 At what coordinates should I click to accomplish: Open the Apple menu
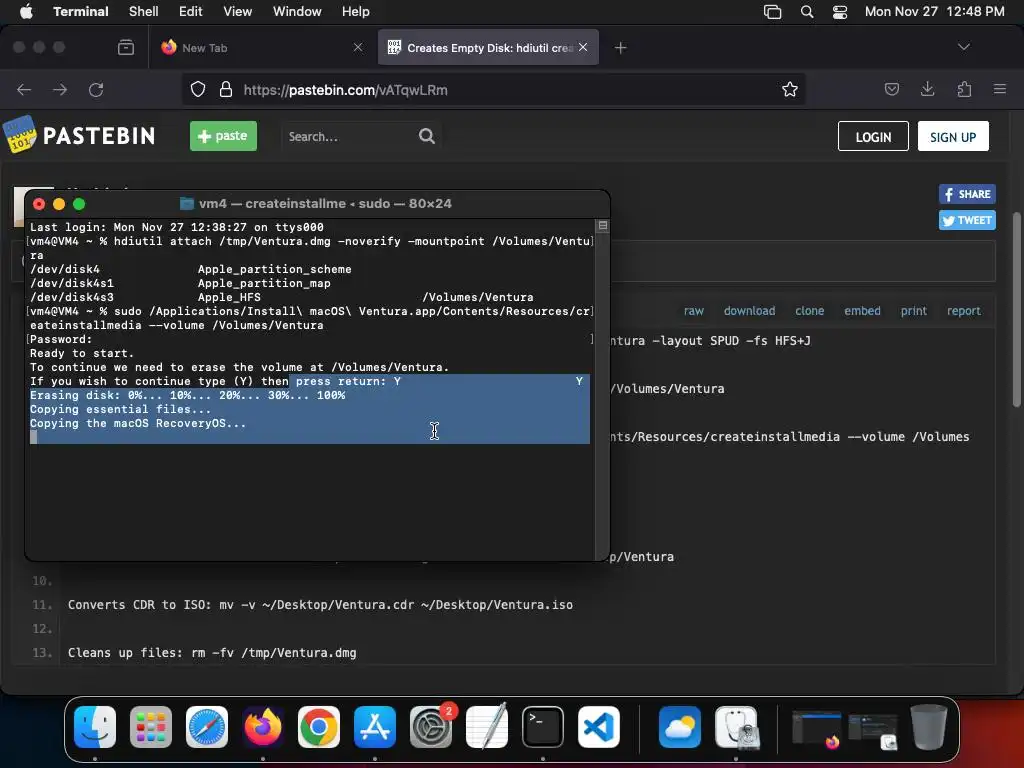[x=26, y=12]
